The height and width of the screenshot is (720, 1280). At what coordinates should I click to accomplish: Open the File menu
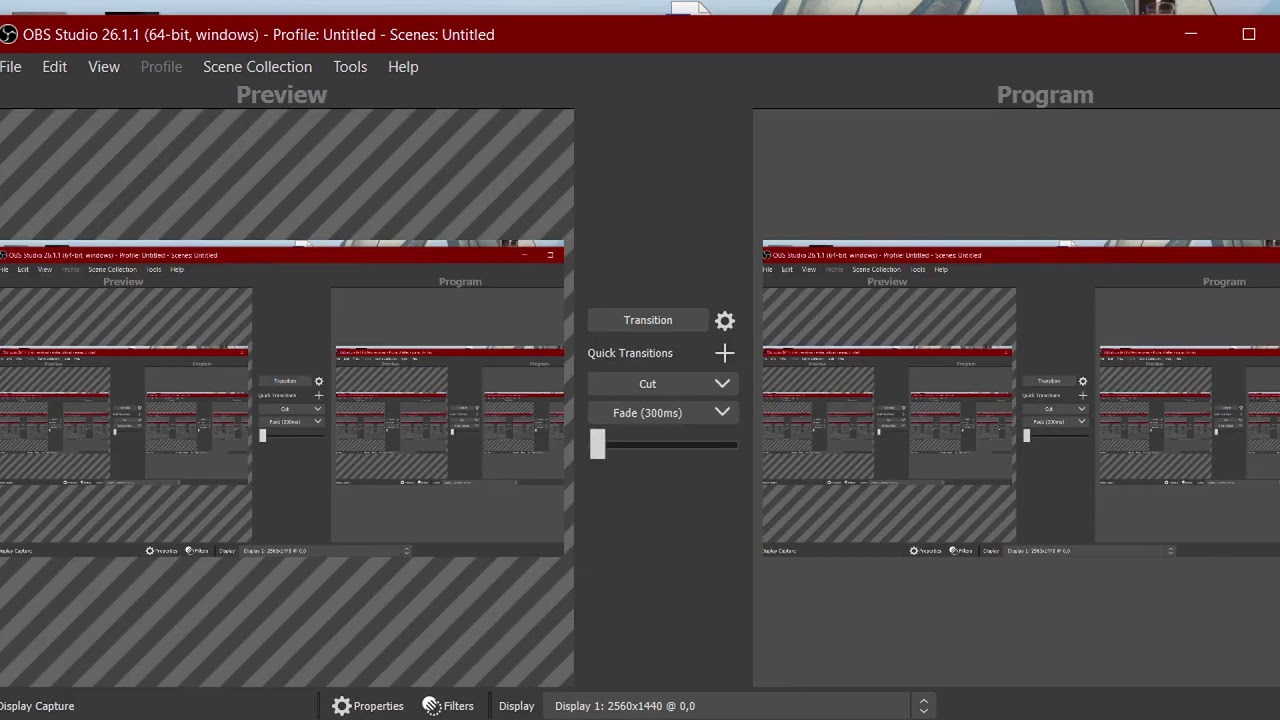click(x=10, y=66)
